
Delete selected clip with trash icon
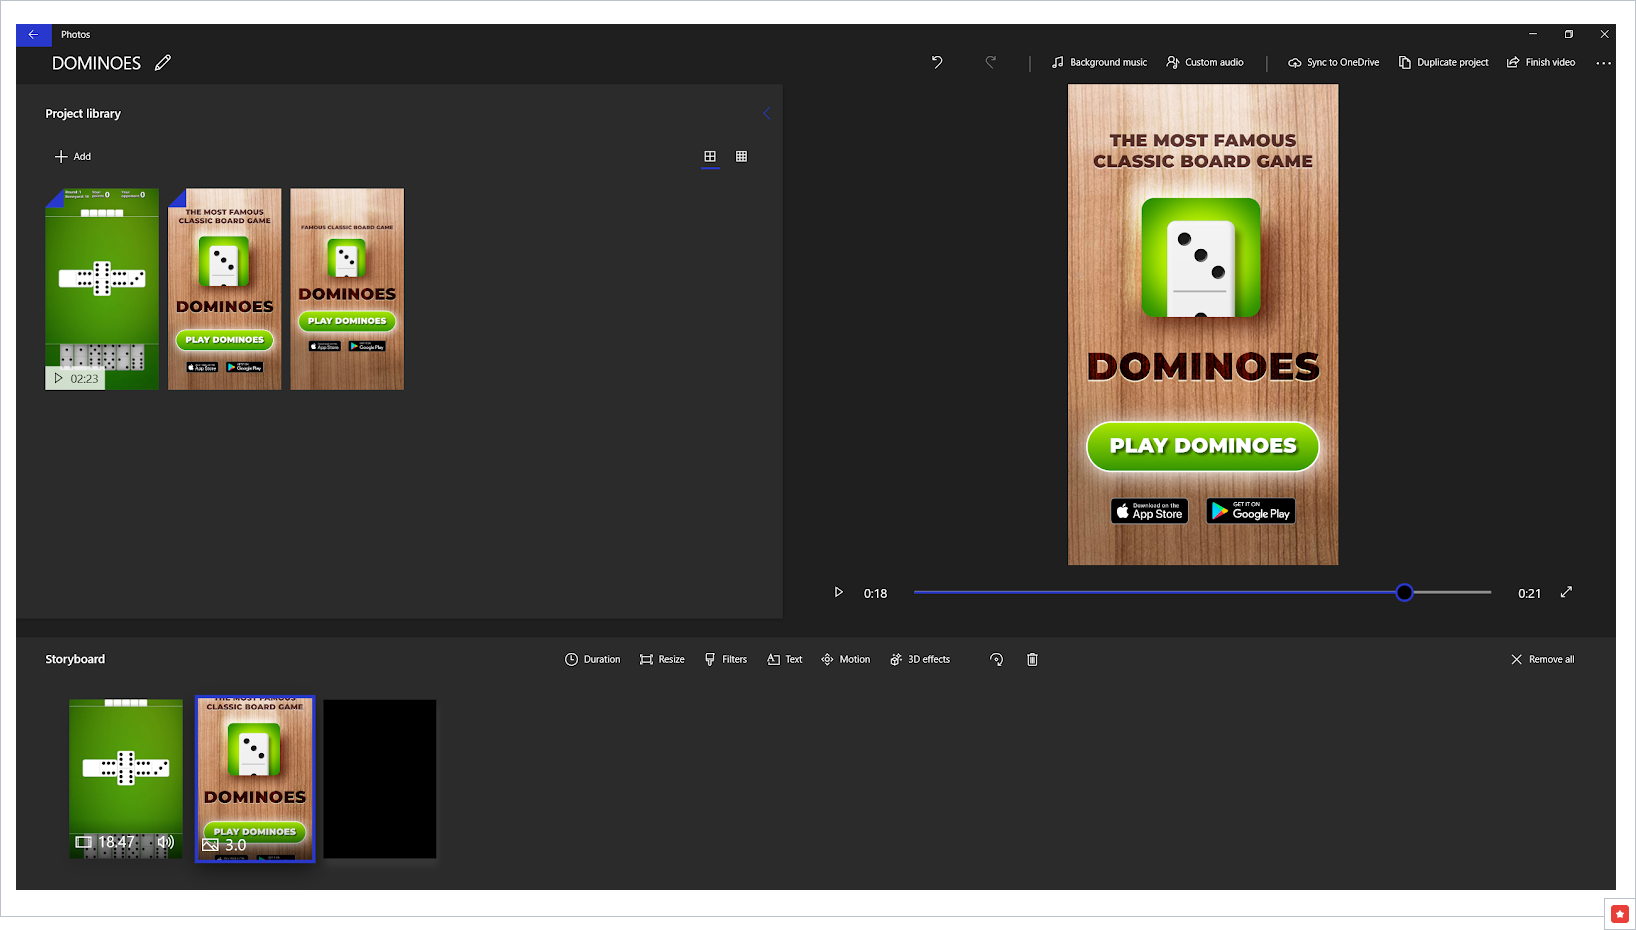click(1032, 659)
